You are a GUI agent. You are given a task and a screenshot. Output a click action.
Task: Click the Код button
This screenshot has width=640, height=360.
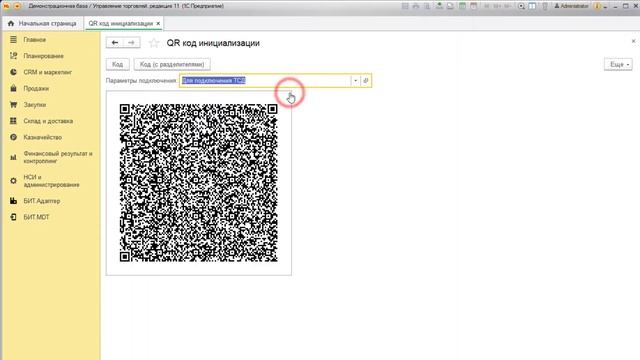point(118,64)
